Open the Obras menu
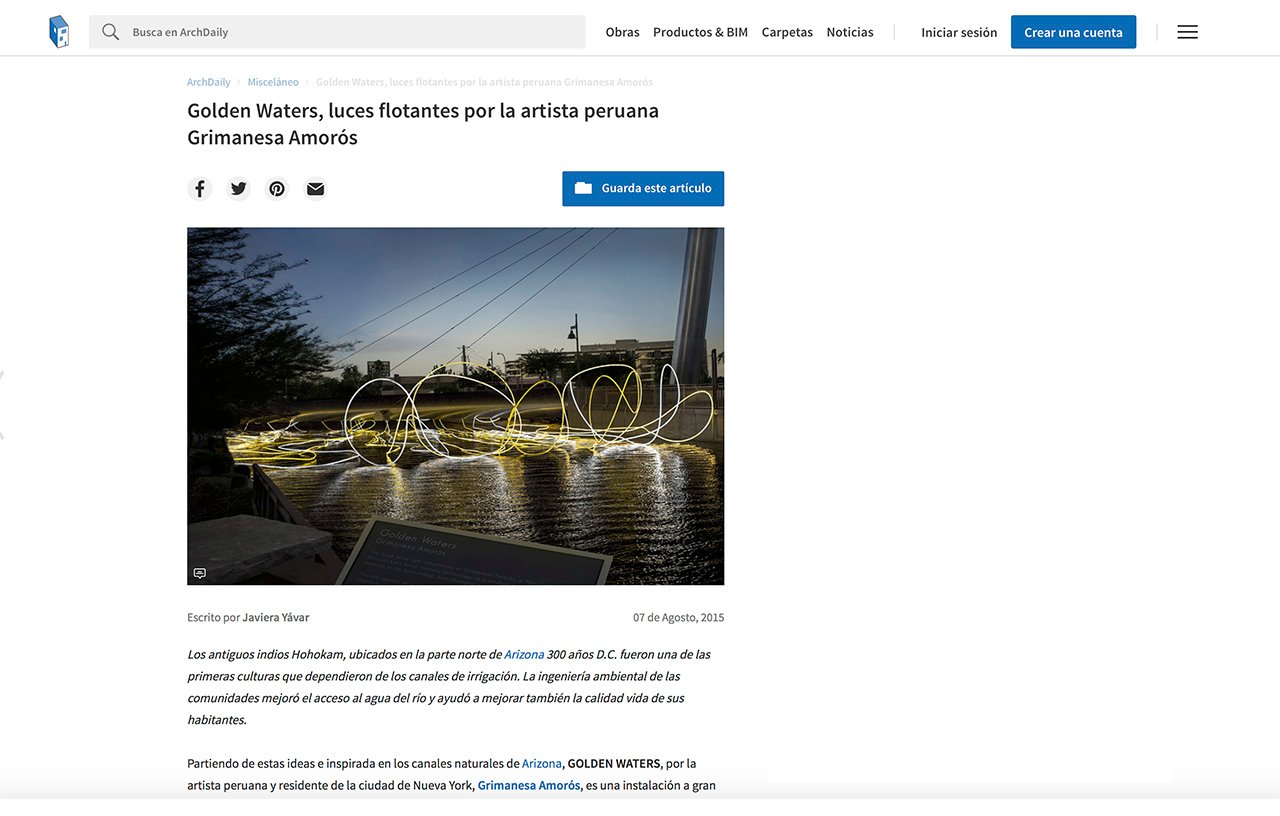 click(x=622, y=32)
